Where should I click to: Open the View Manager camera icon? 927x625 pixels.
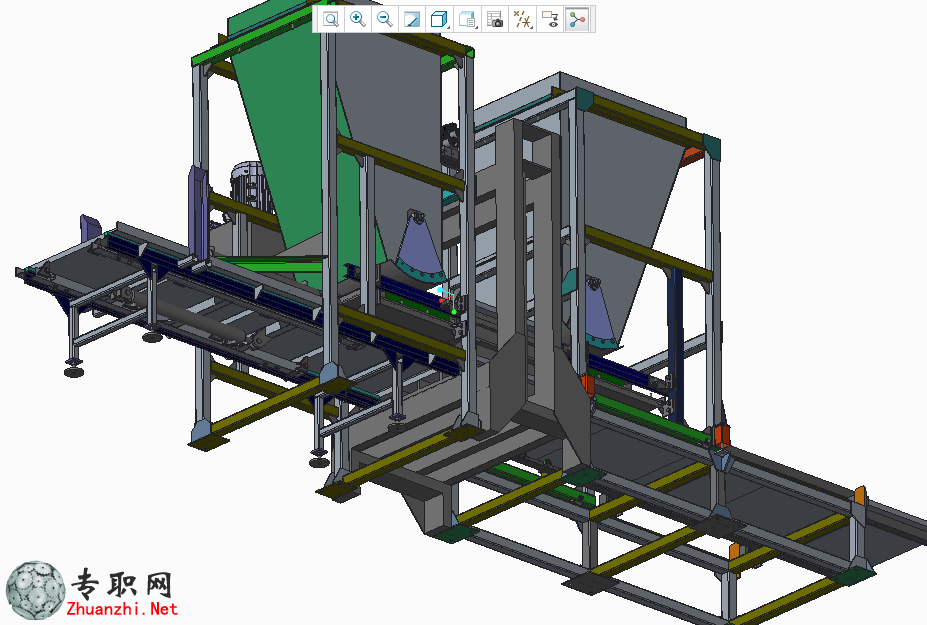click(495, 20)
